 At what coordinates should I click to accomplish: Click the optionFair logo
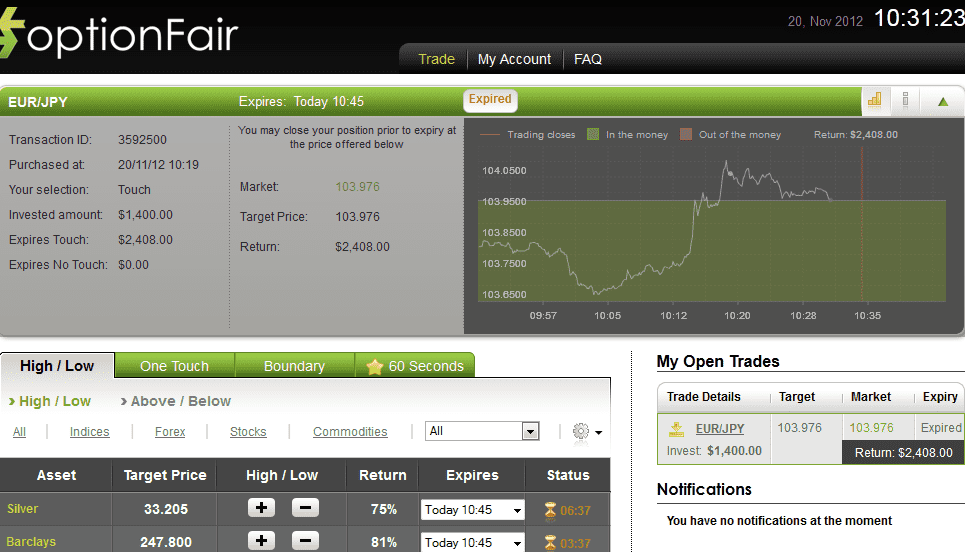(119, 34)
